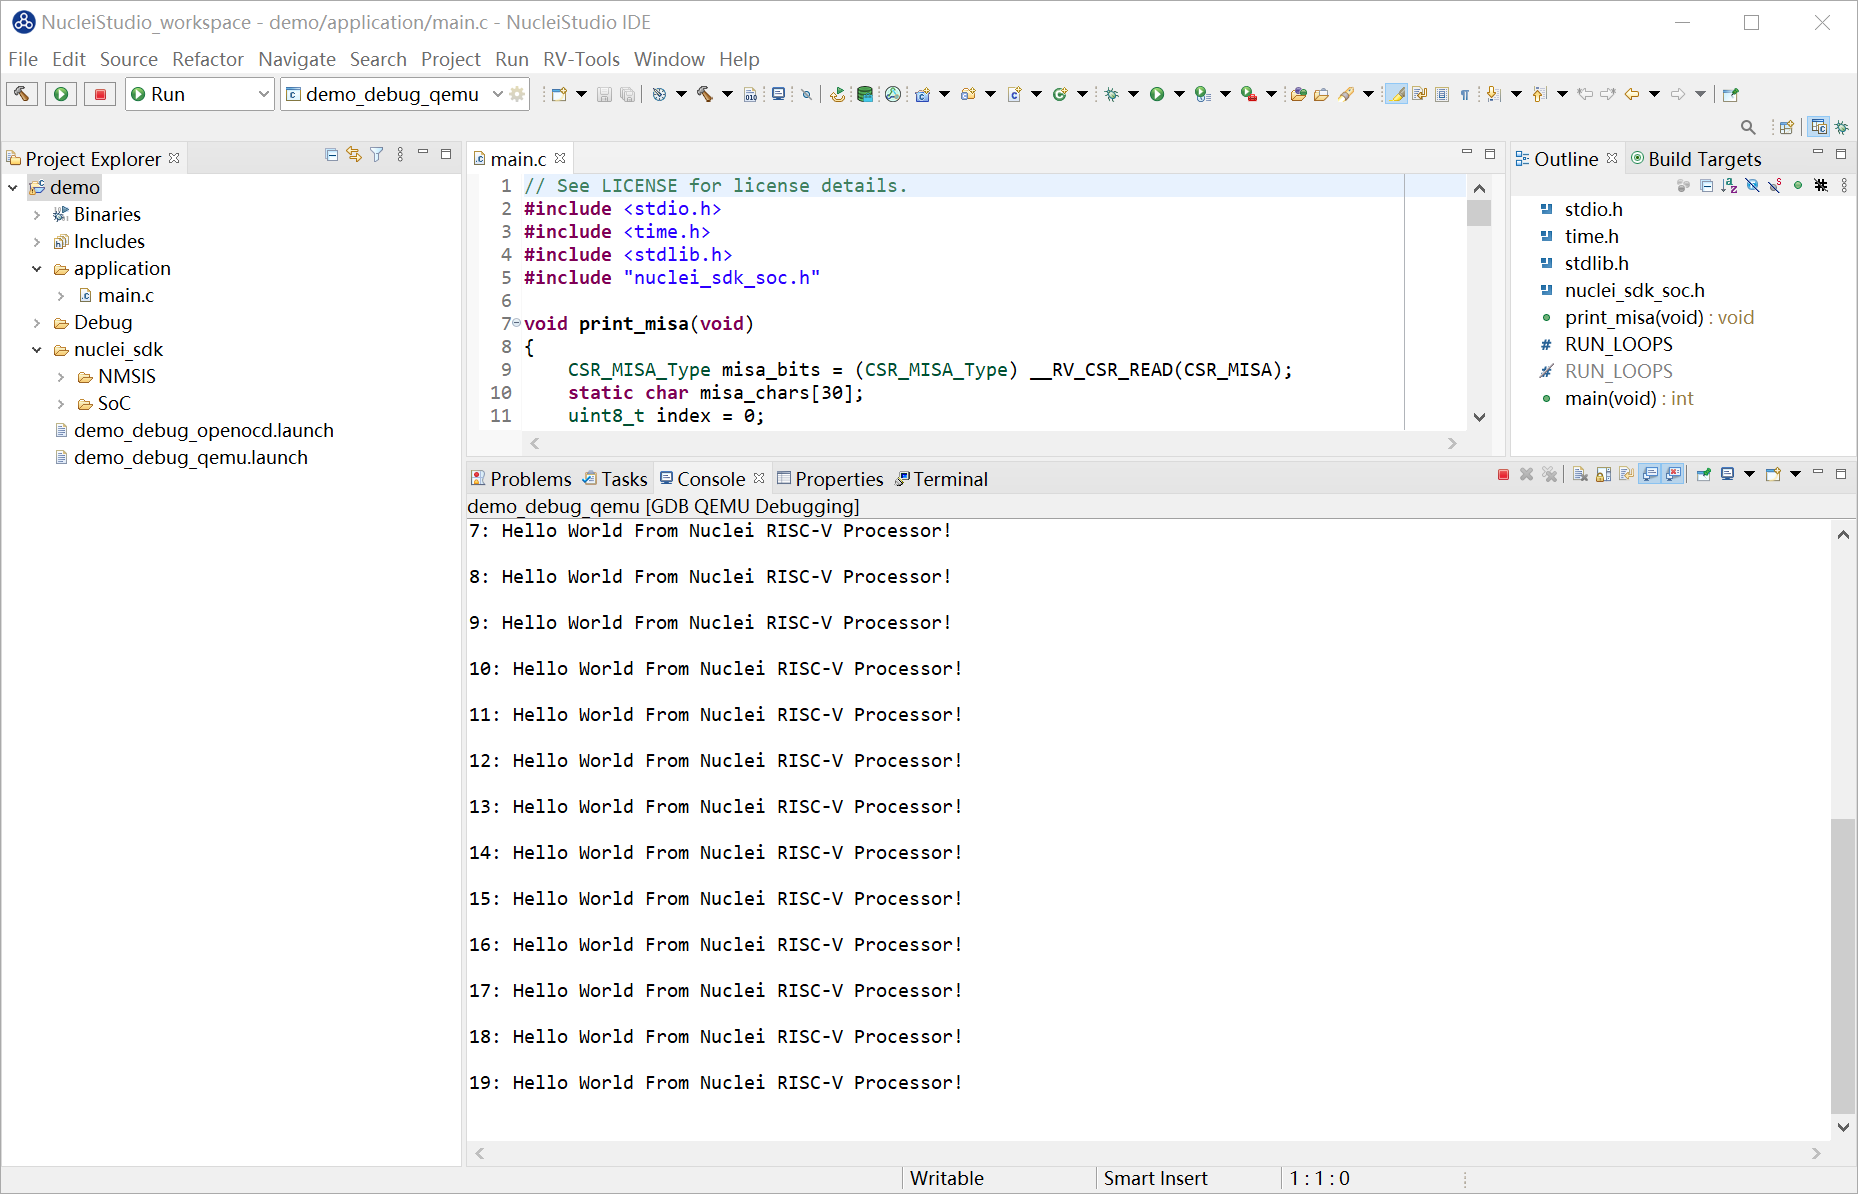
Task: Click the Collapse All icon in Project Explorer
Action: tap(332, 155)
